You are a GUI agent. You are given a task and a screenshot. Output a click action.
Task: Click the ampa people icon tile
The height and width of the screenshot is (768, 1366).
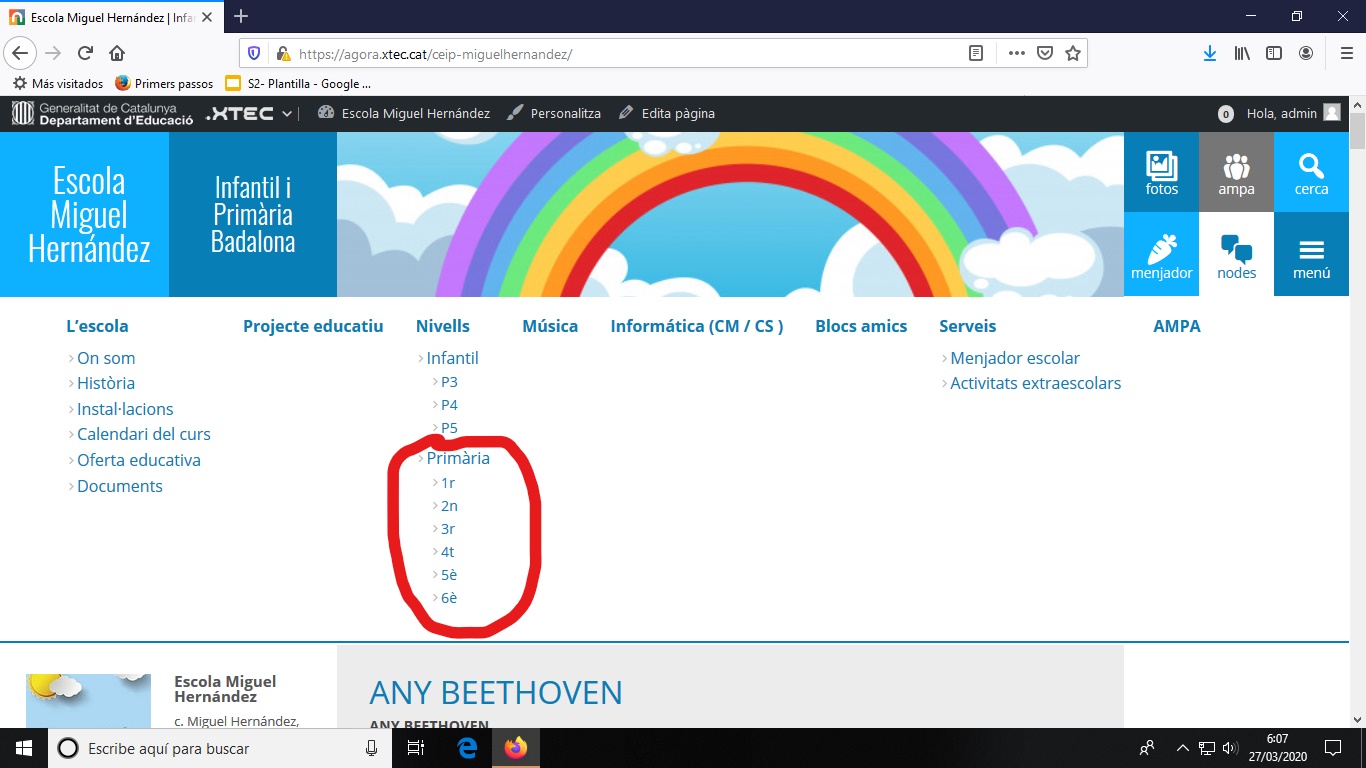click(x=1236, y=172)
